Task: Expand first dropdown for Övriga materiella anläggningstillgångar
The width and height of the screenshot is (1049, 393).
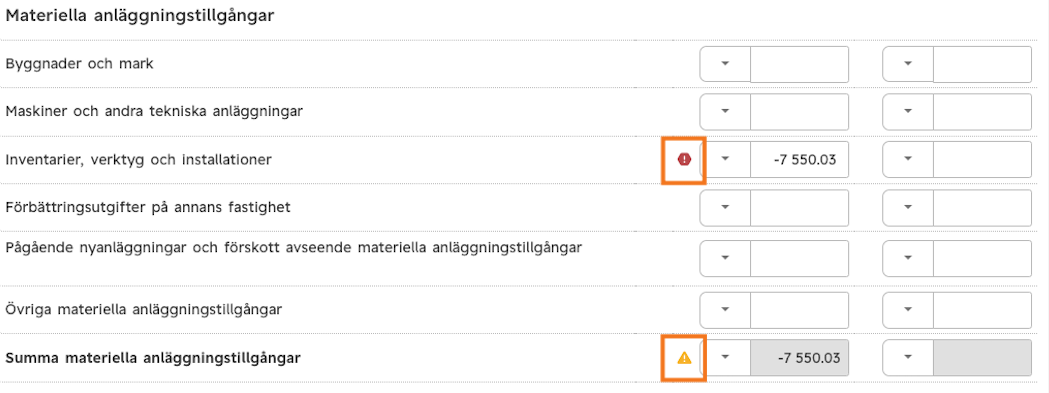Action: point(725,310)
